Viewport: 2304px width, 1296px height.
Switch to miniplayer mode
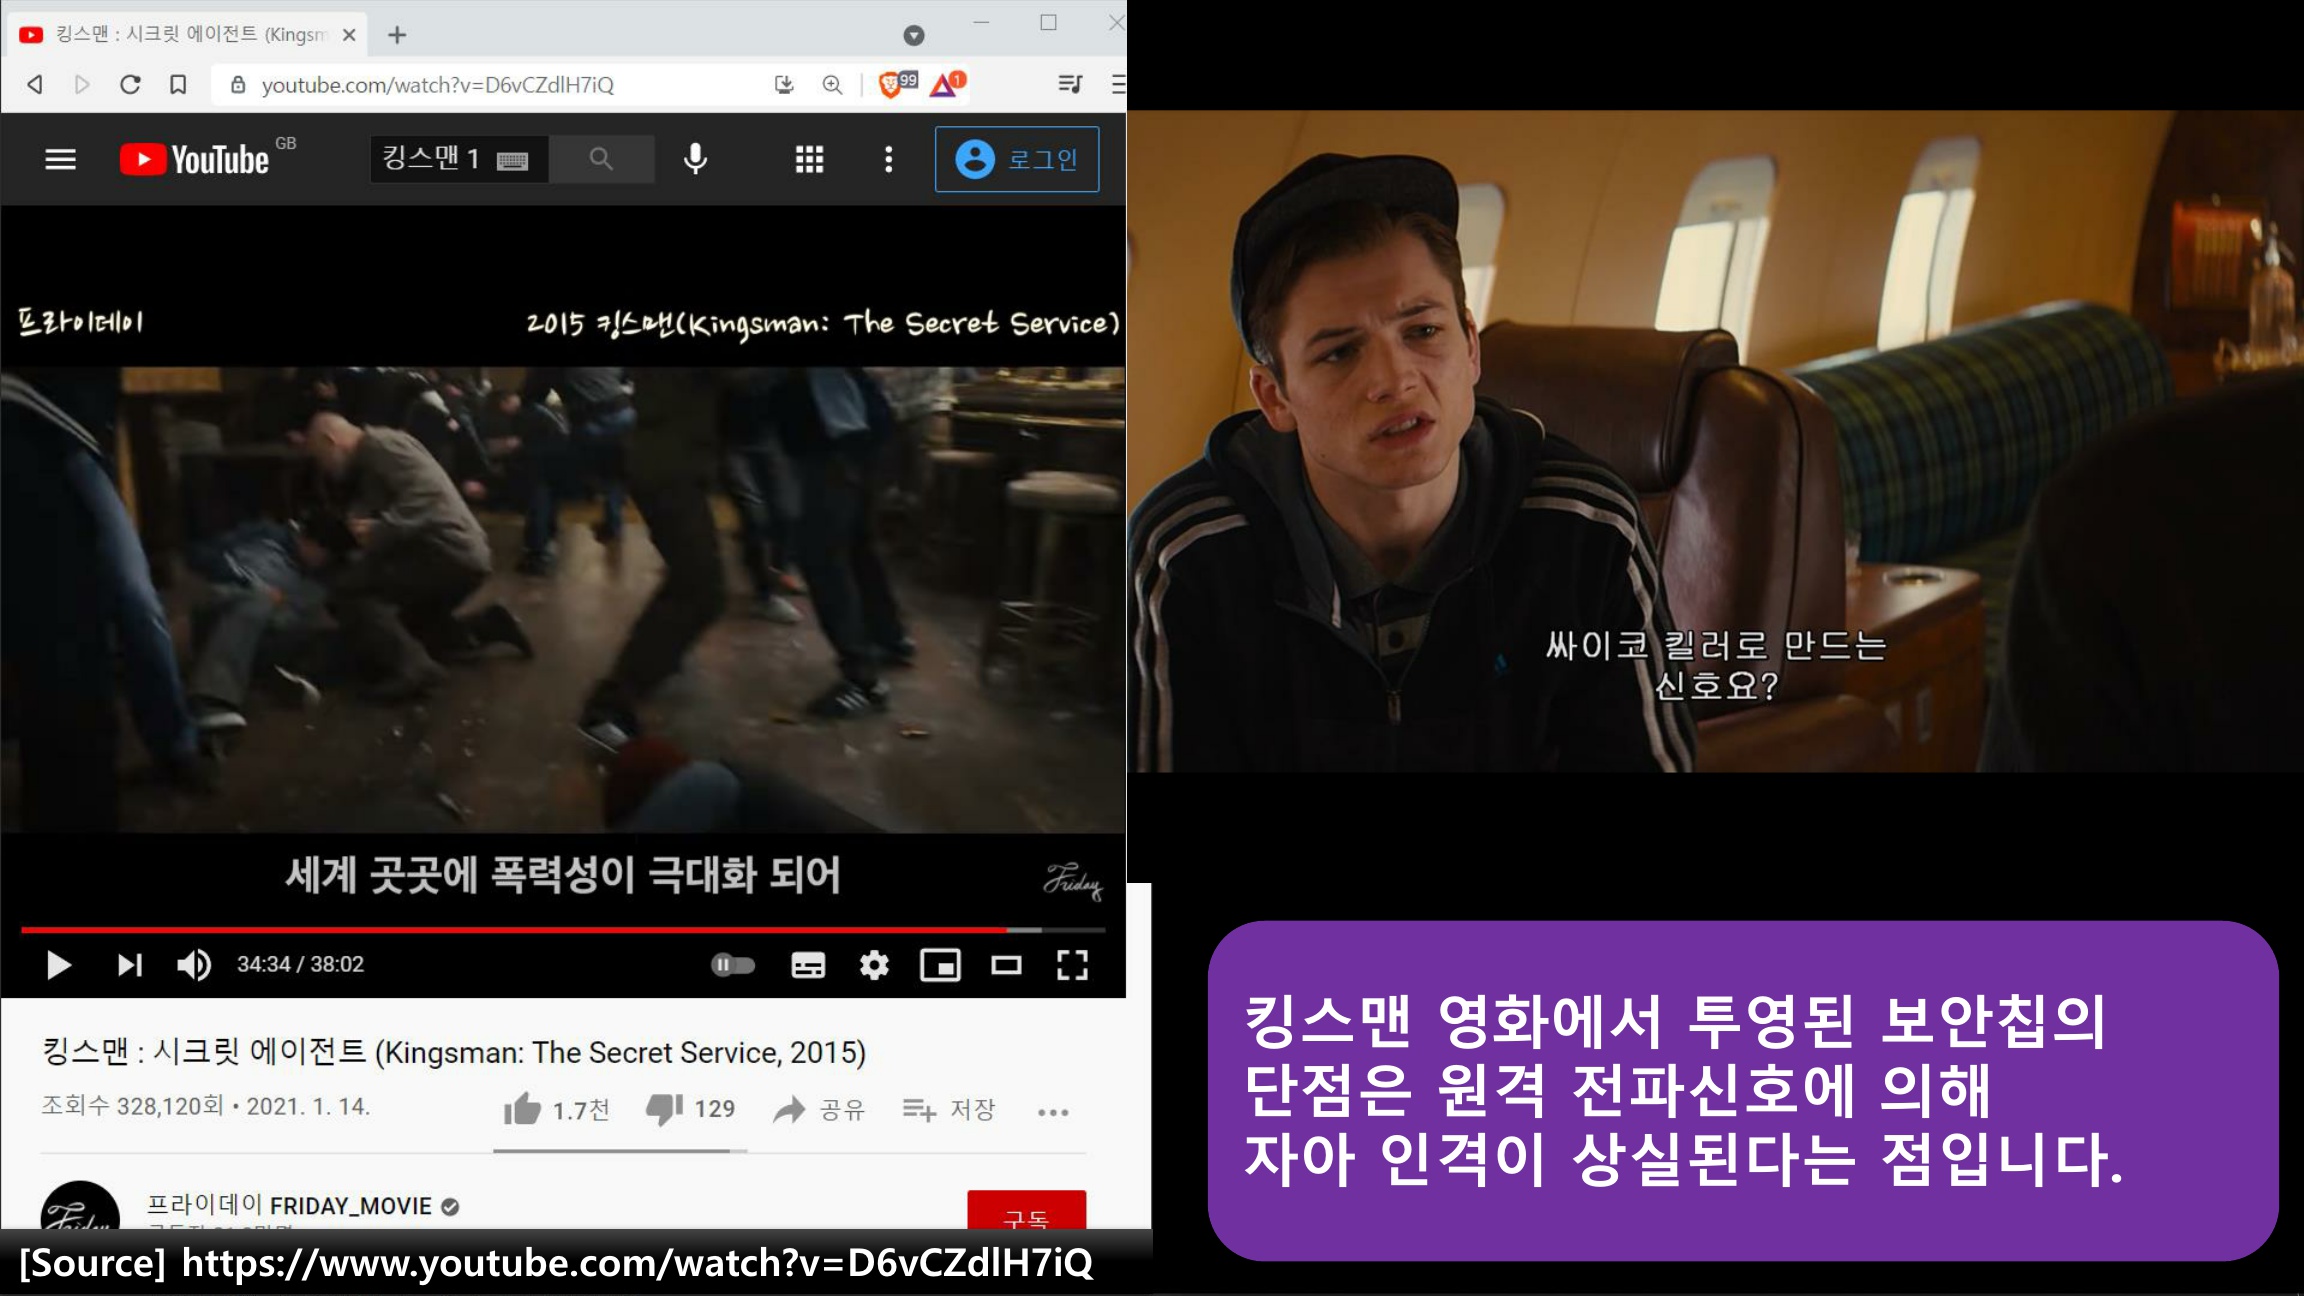click(x=940, y=964)
